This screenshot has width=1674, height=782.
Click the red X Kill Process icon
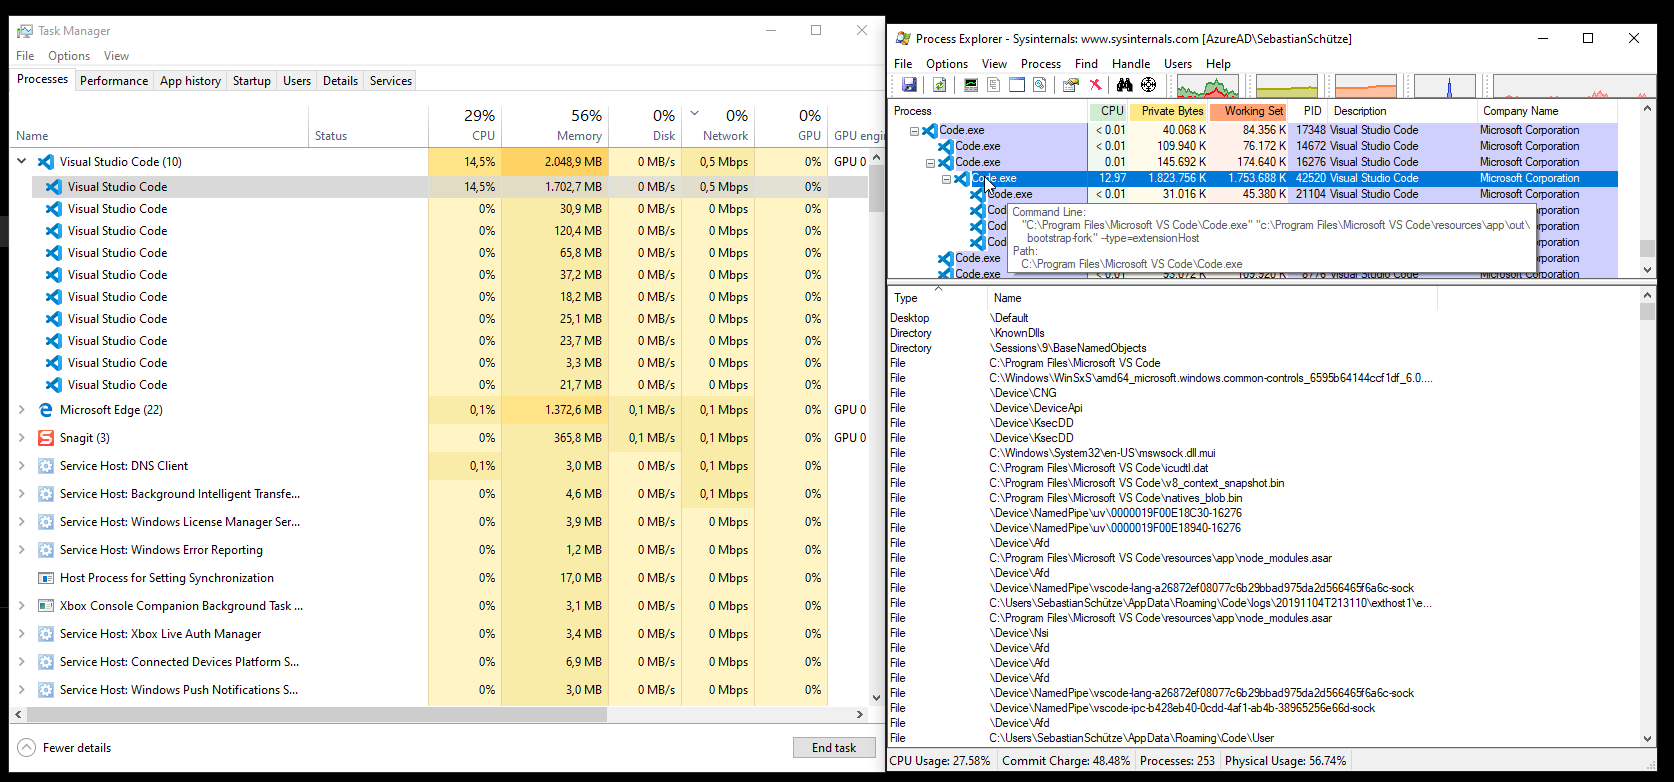1095,86
